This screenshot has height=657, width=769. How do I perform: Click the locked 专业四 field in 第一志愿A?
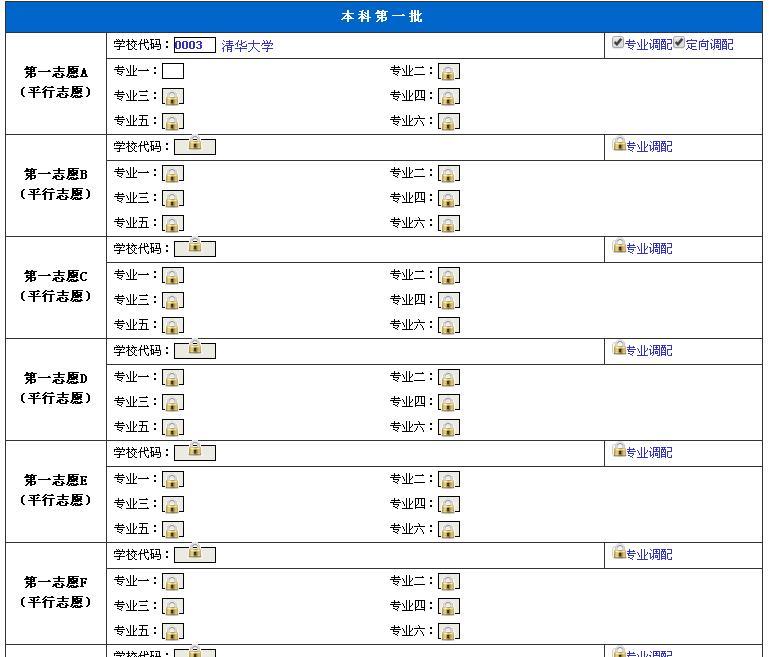(449, 97)
